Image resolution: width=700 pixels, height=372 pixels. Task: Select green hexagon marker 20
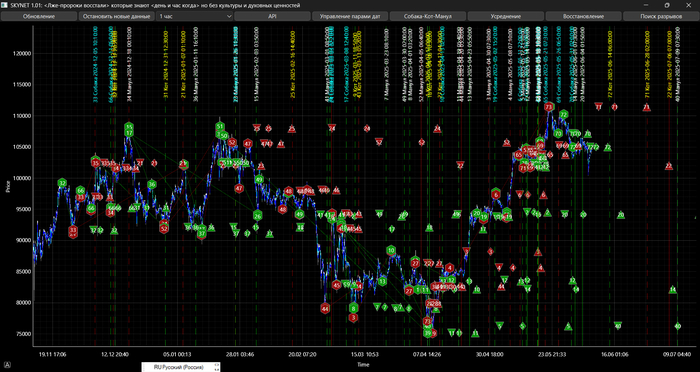pyautogui.click(x=477, y=214)
